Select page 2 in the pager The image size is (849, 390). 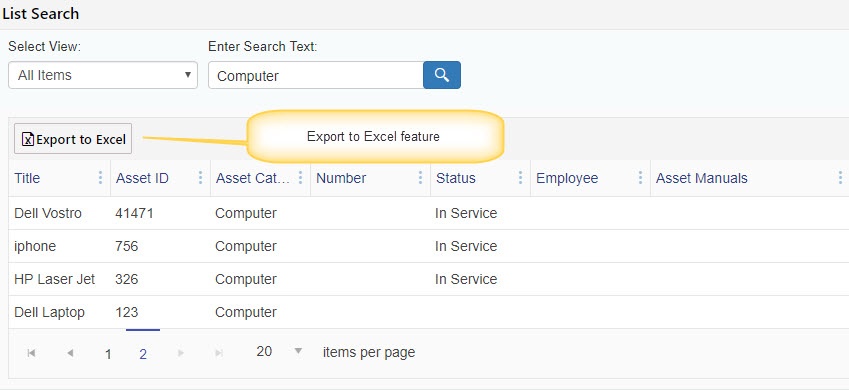pyautogui.click(x=143, y=354)
